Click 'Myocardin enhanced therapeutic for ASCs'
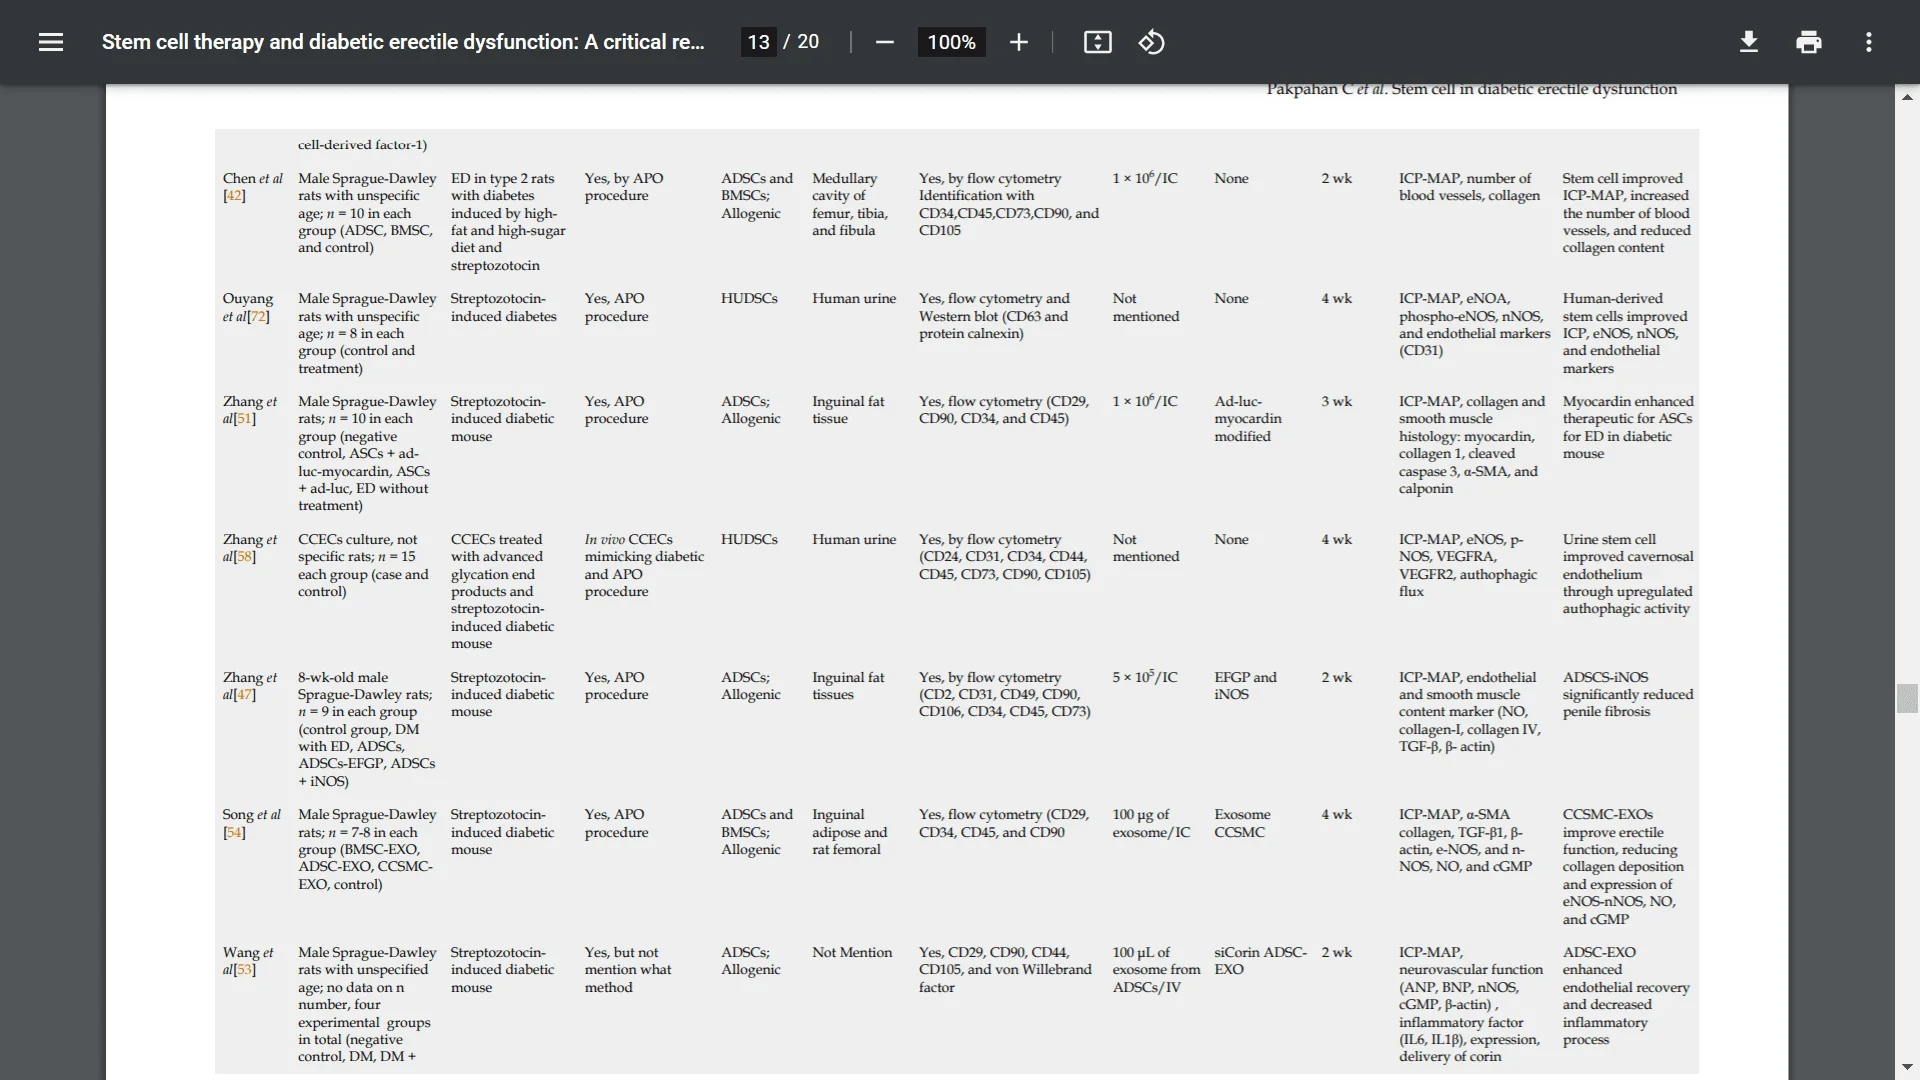The image size is (1920, 1080). (1628, 427)
